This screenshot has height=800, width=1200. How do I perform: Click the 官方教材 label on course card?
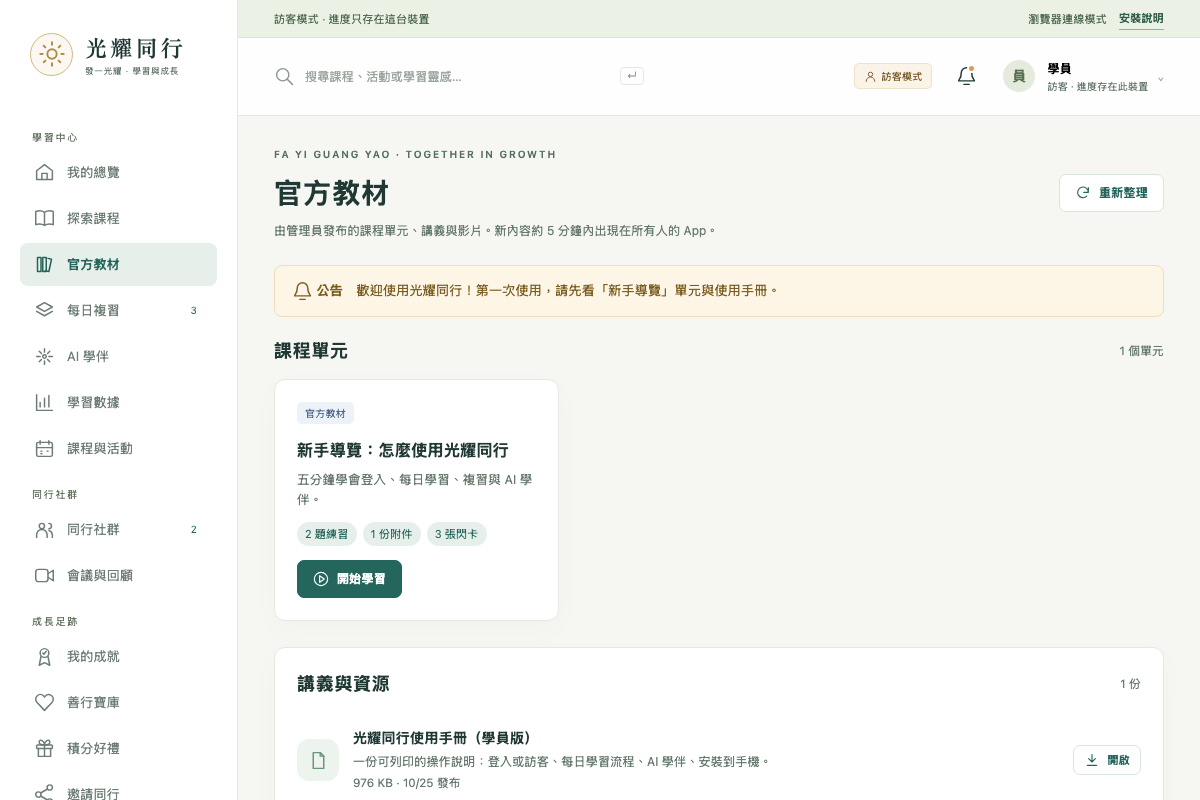point(325,413)
